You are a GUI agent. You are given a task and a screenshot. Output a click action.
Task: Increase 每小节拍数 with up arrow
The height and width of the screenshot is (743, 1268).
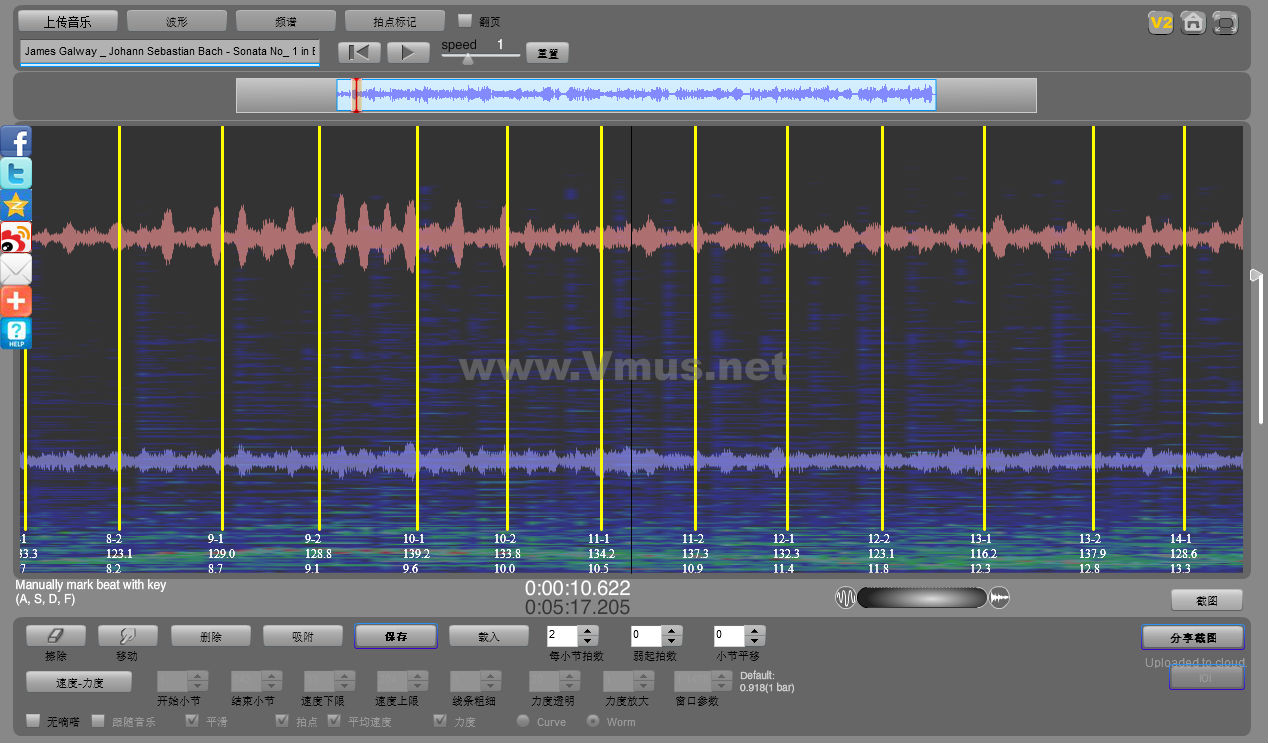[x=588, y=631]
